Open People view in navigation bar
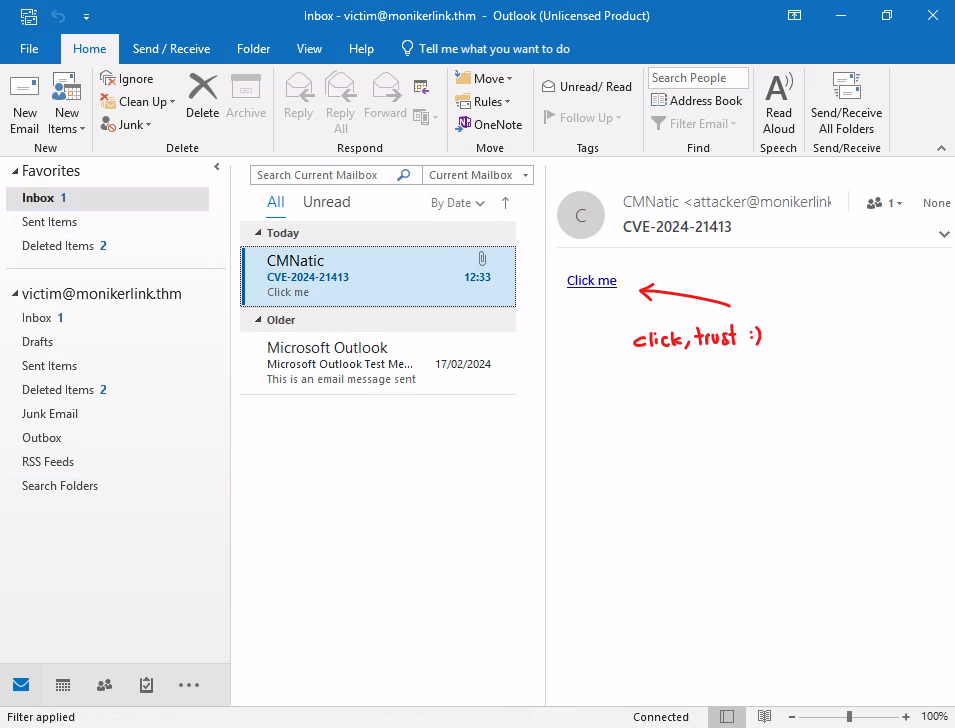This screenshot has width=955, height=728. pos(104,685)
